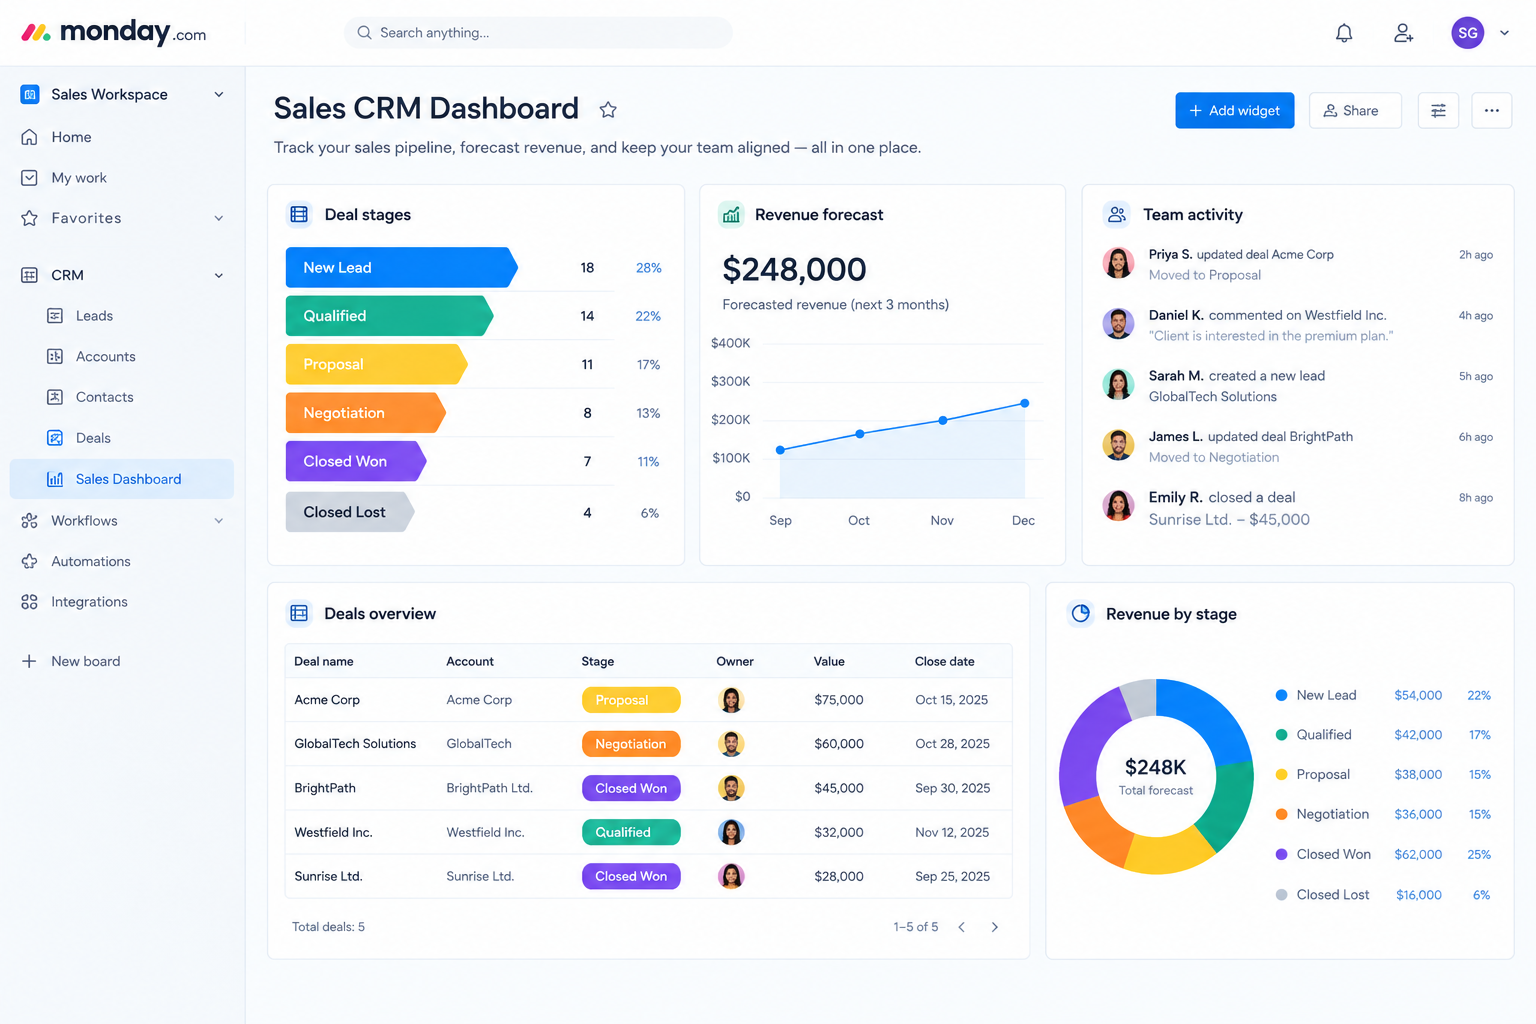
Task: Click $62,000 in the Revenue by stage legend
Action: click(x=1418, y=854)
